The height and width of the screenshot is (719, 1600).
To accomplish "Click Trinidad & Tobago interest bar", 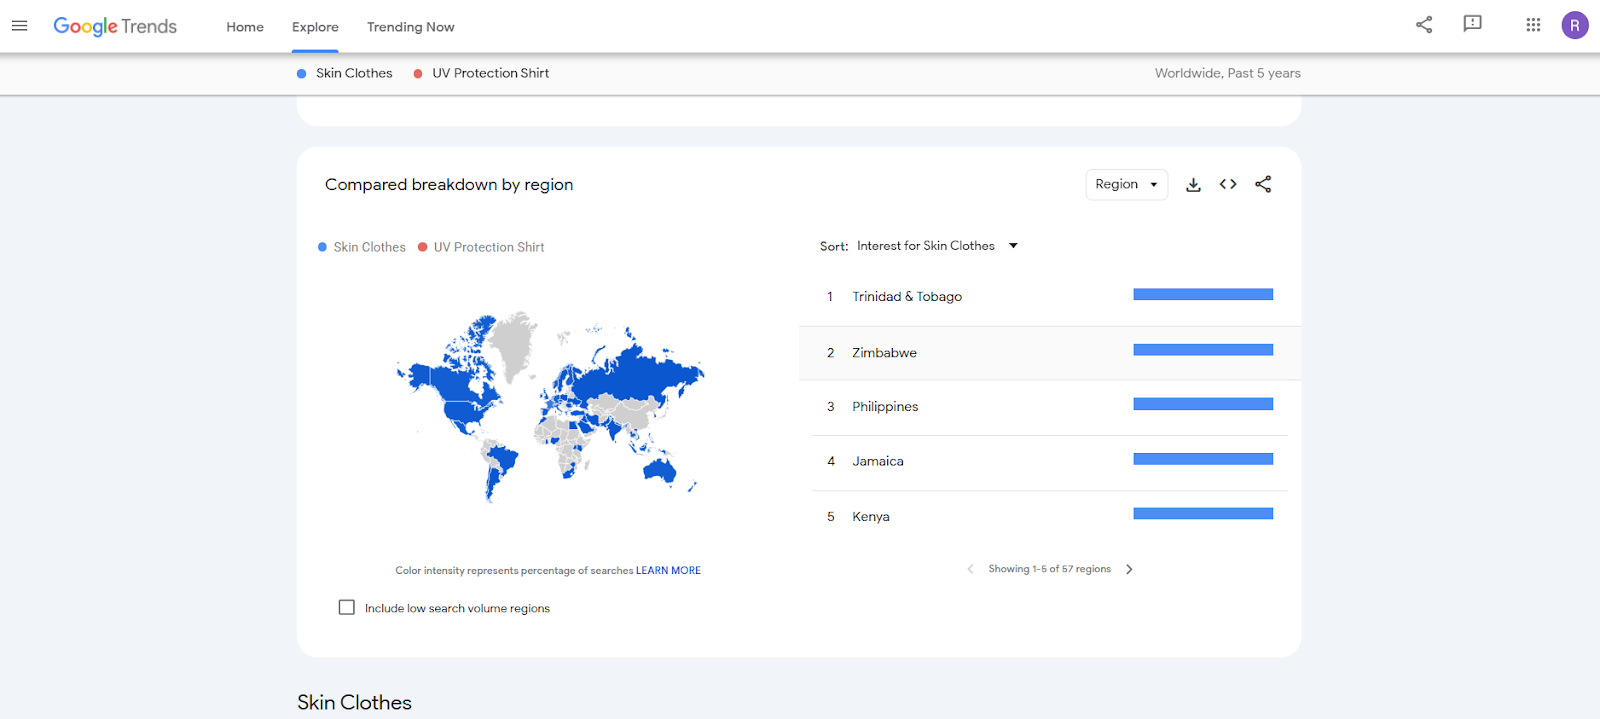I will point(1203,295).
